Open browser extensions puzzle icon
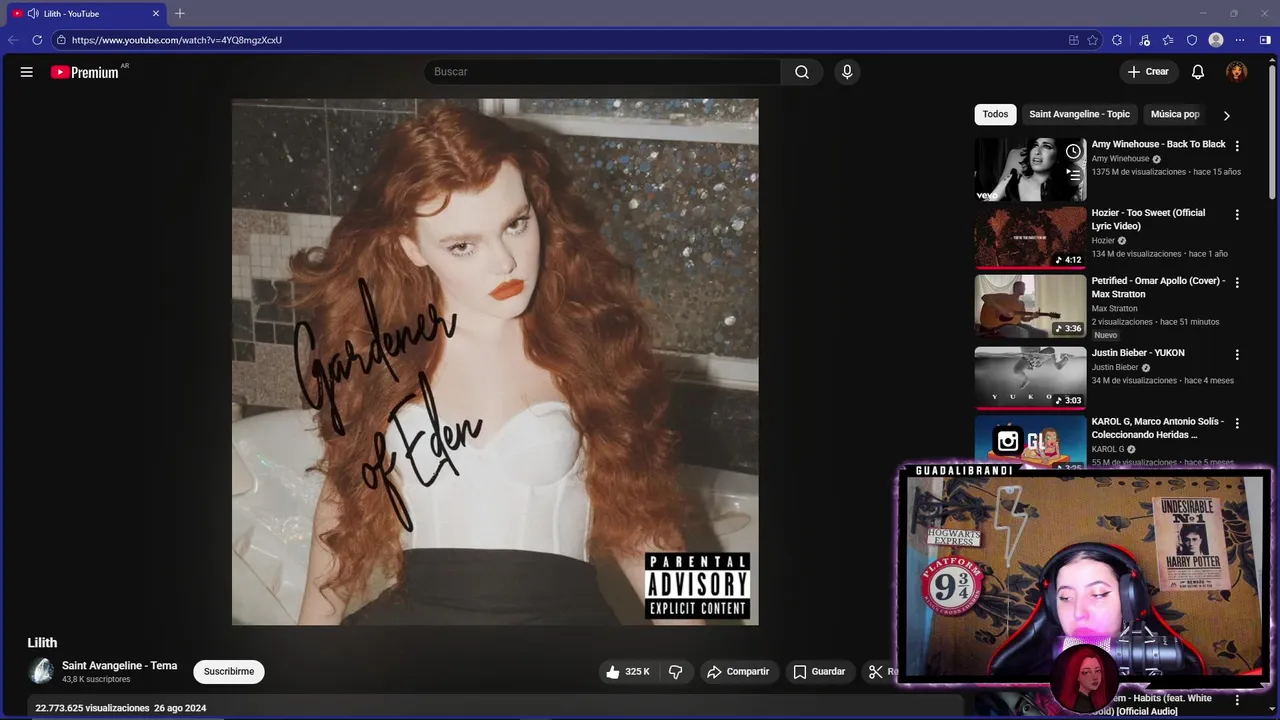The height and width of the screenshot is (720, 1280). coord(1117,40)
